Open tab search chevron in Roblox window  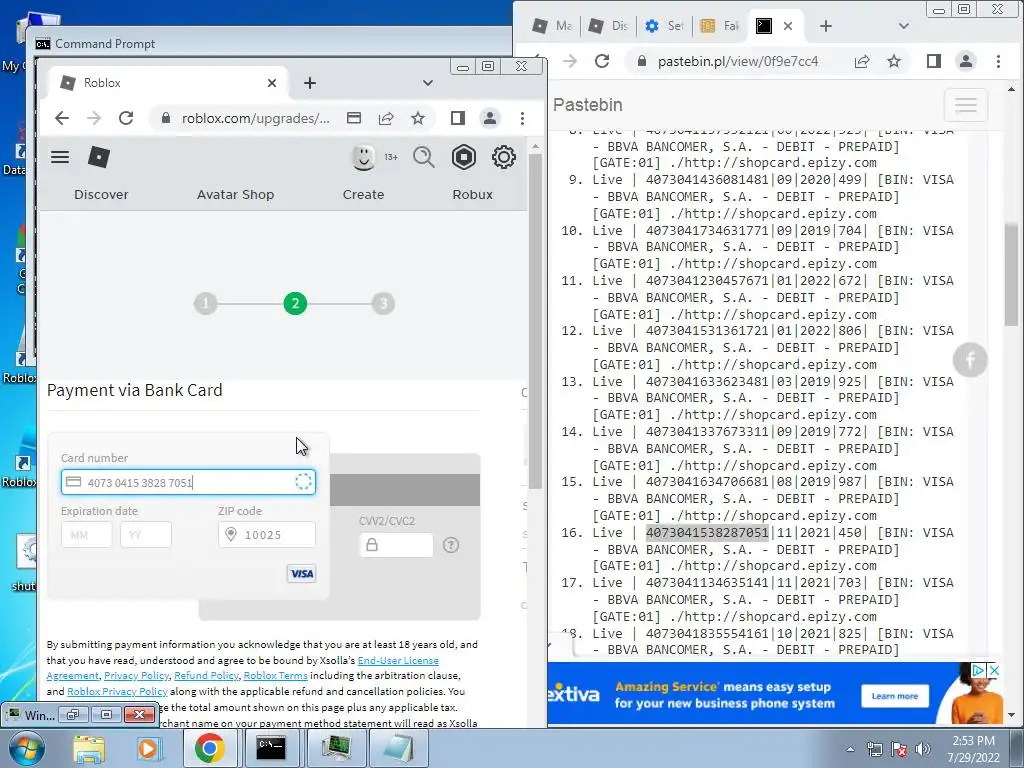428,83
